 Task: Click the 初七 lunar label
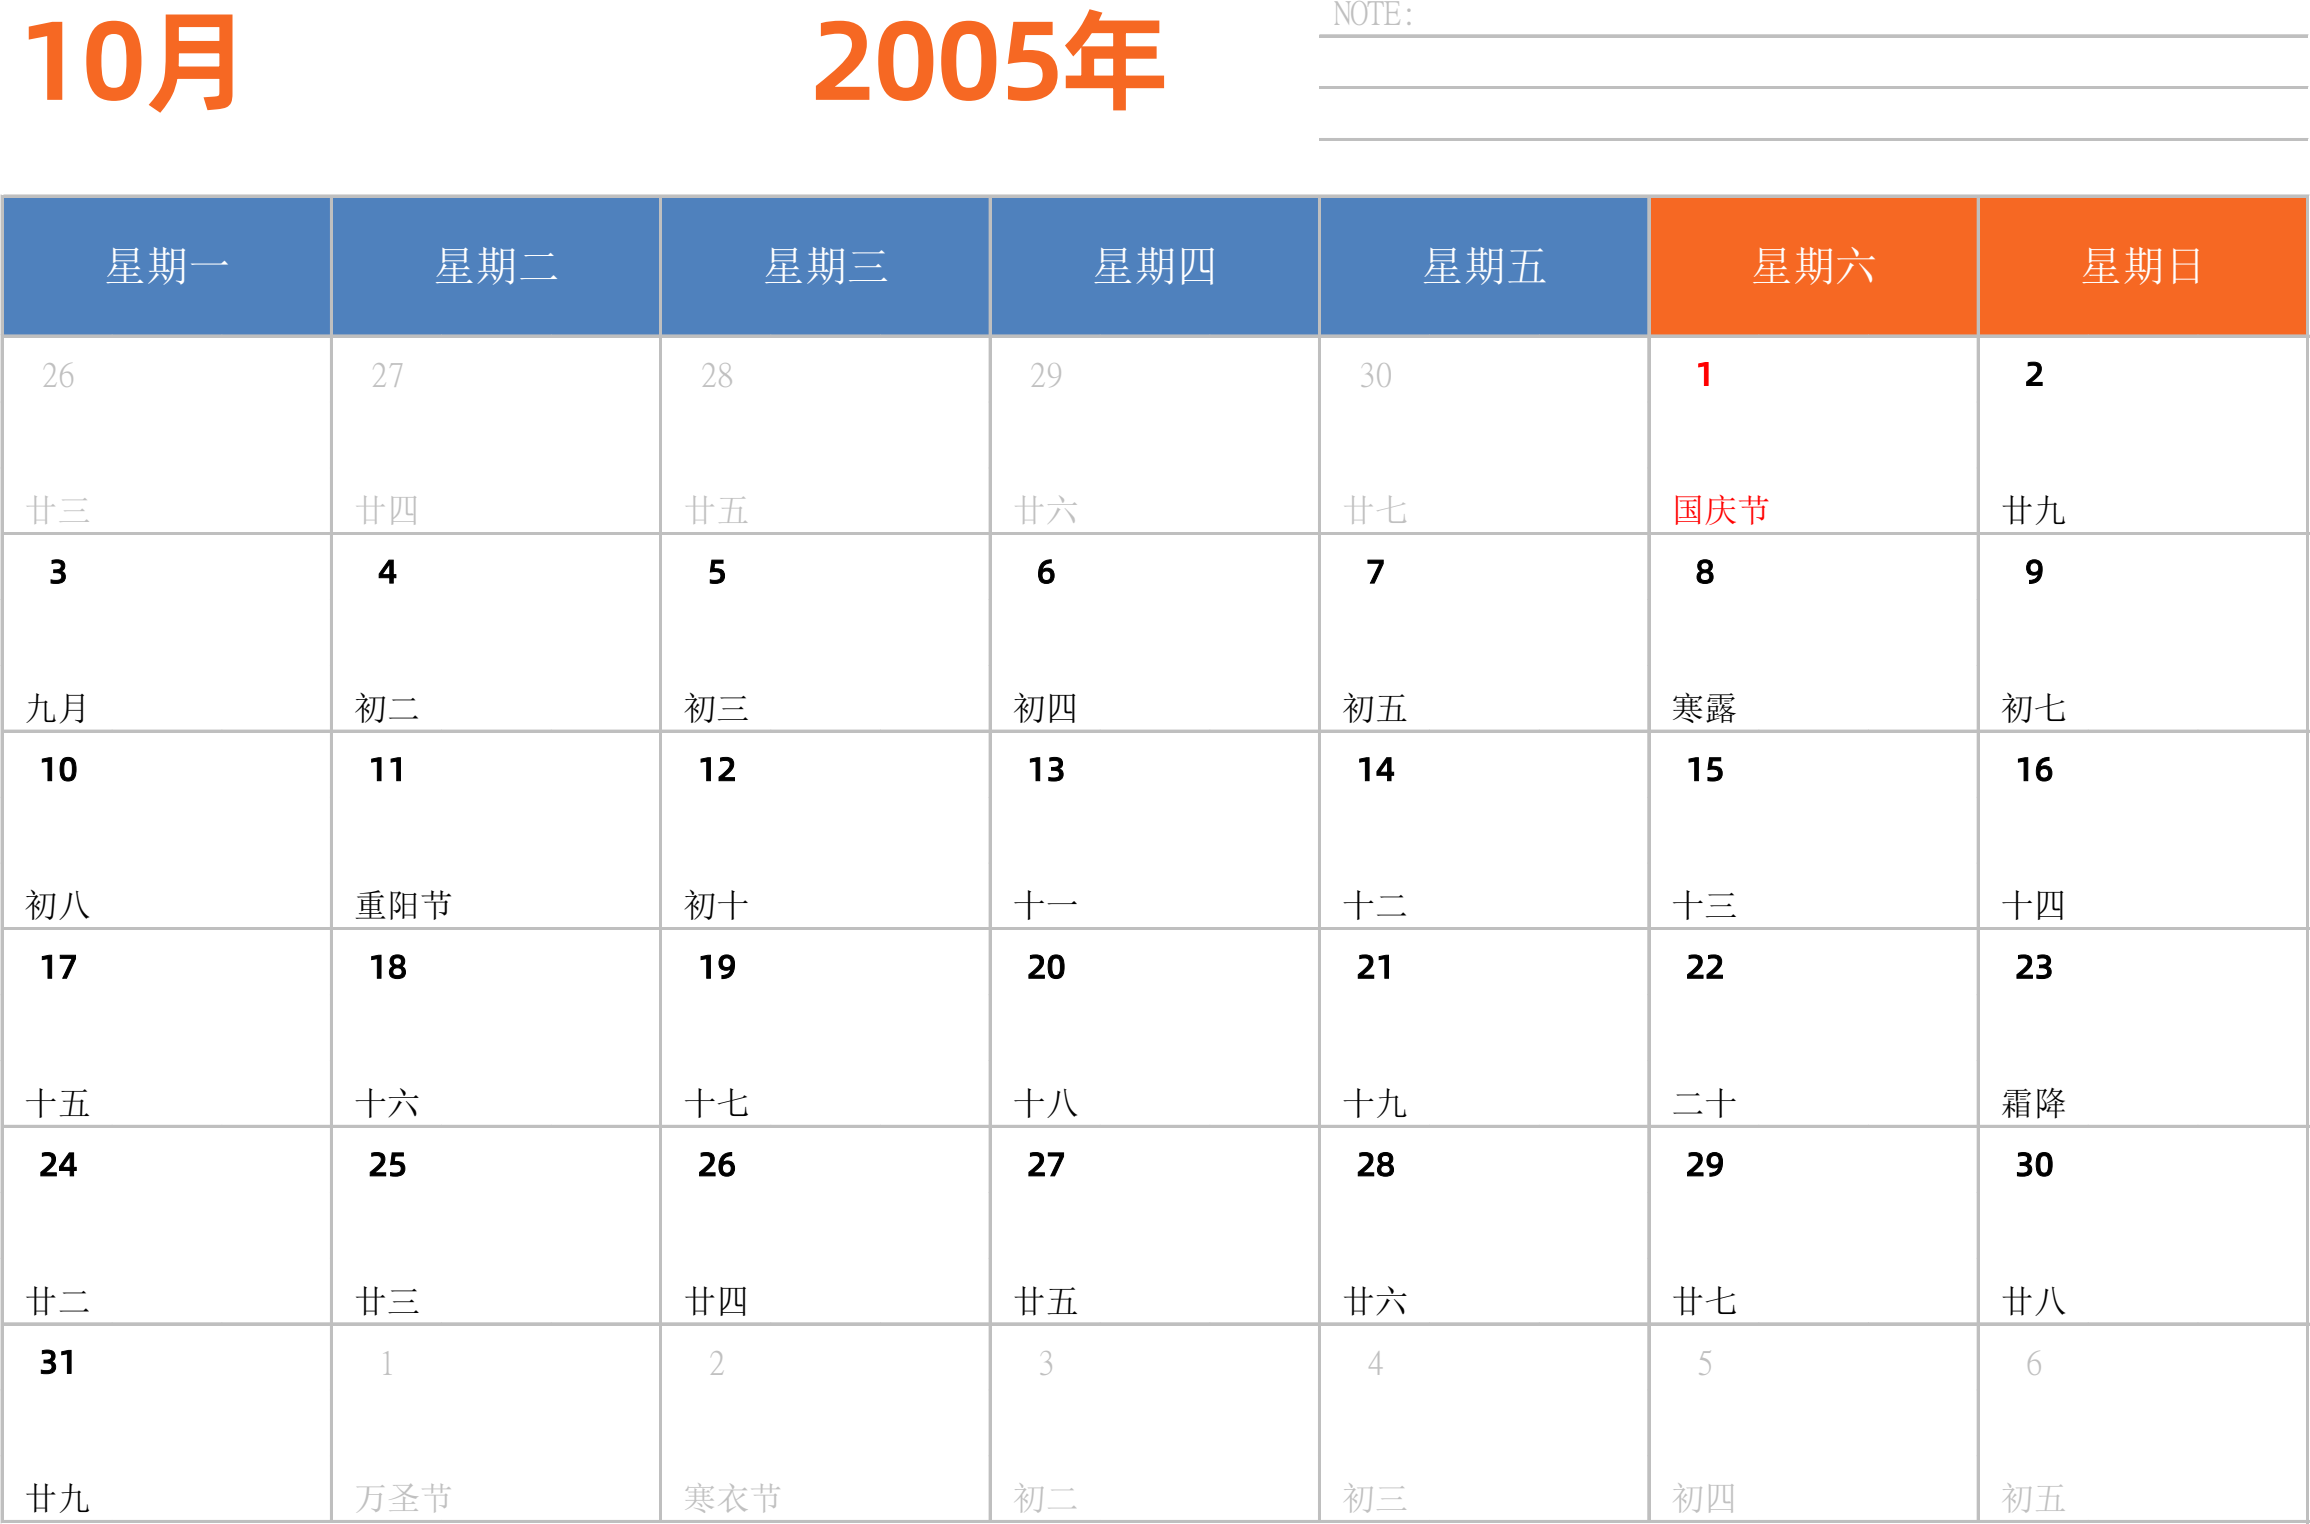(x=2034, y=708)
